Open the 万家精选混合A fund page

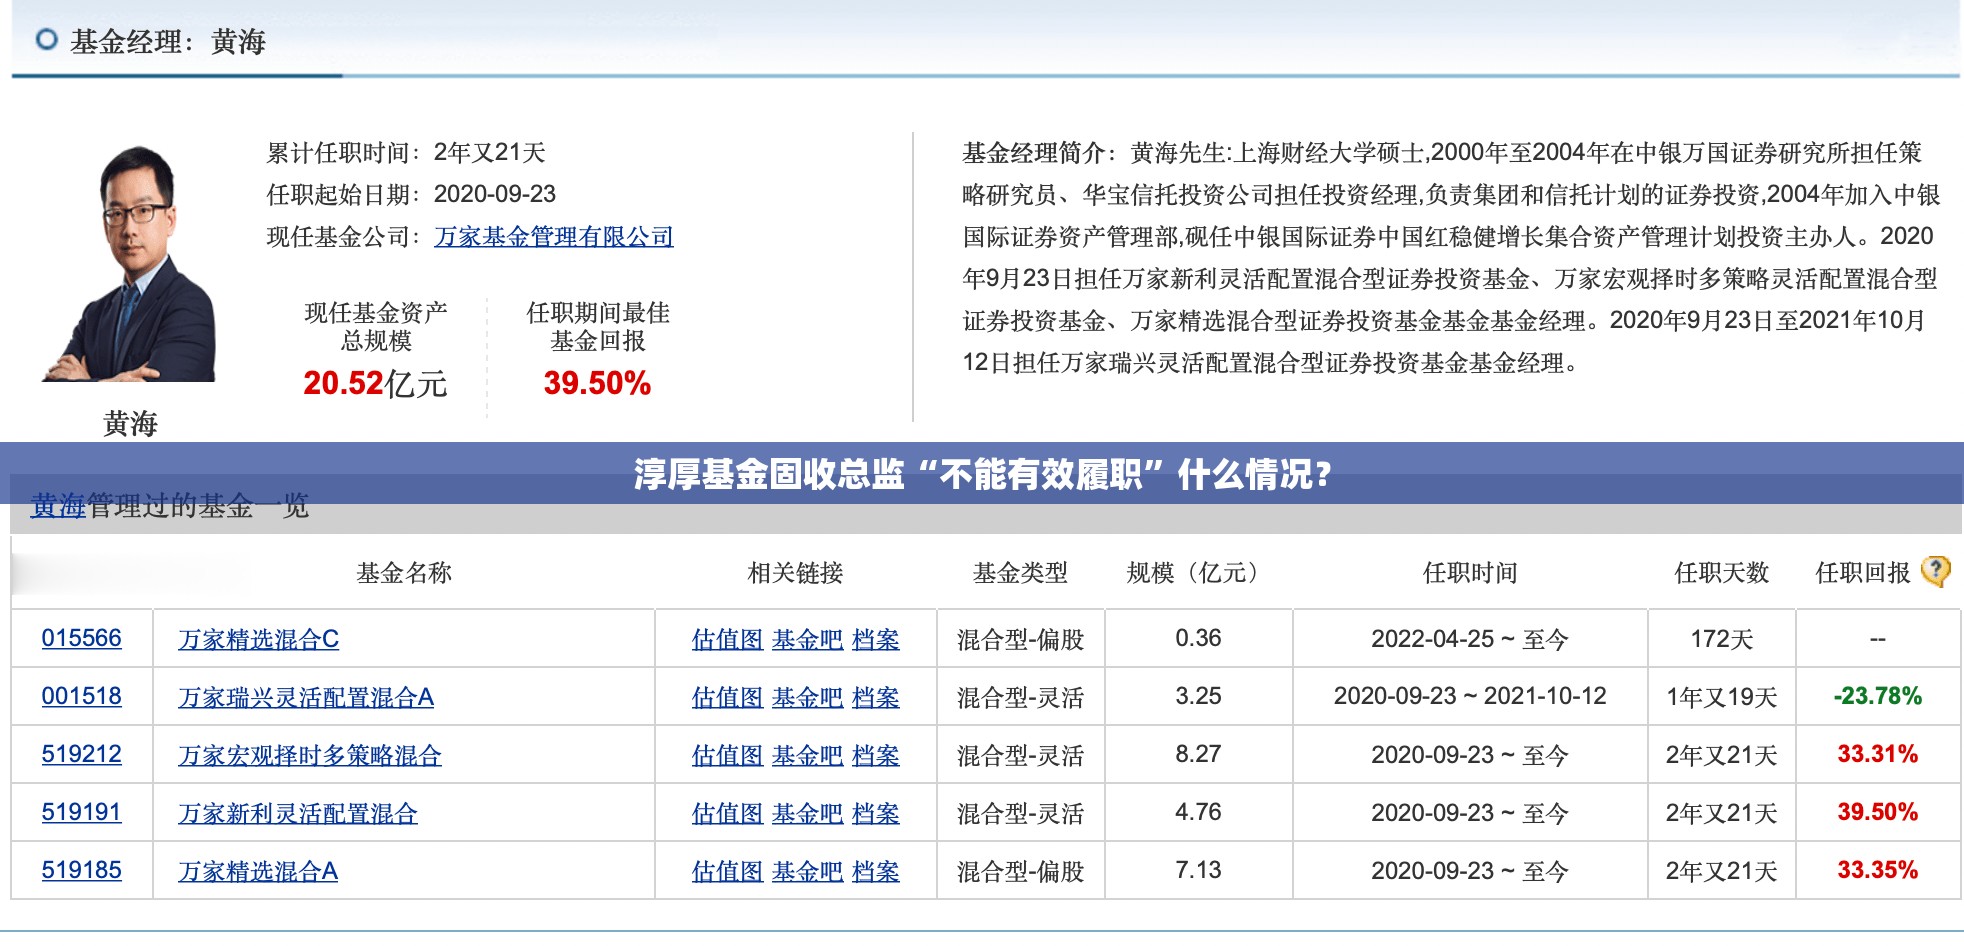click(x=258, y=871)
